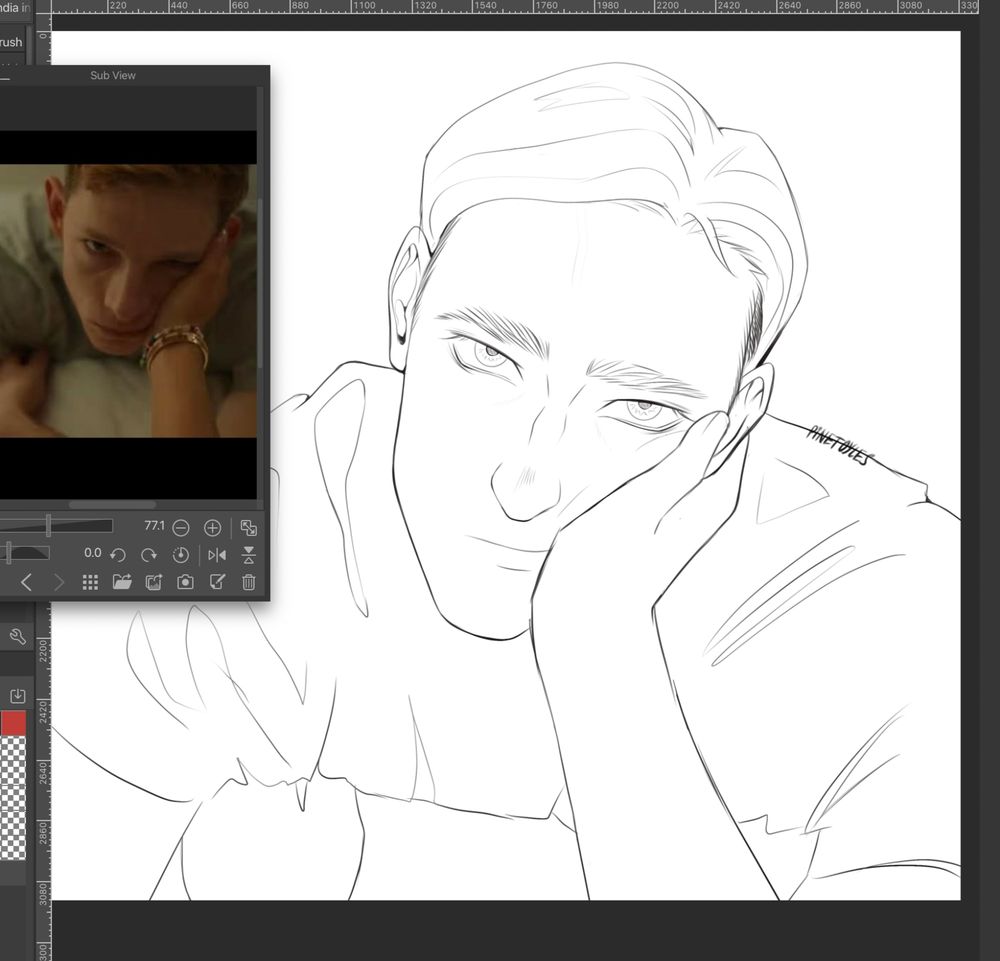1000x961 pixels.
Task: Click the reference photo in Sub View
Action: coord(128,300)
